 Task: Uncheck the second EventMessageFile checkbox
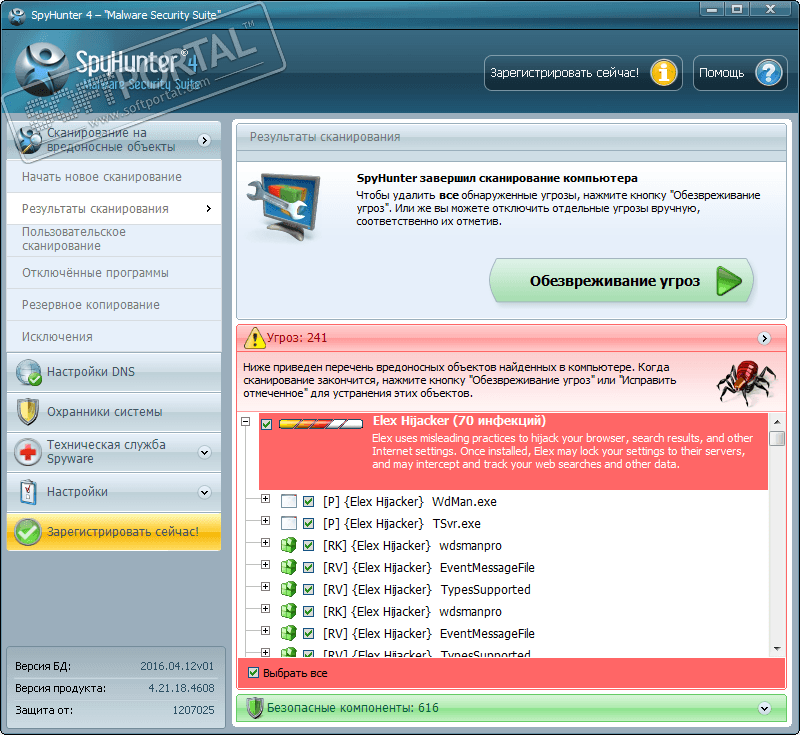(x=308, y=633)
